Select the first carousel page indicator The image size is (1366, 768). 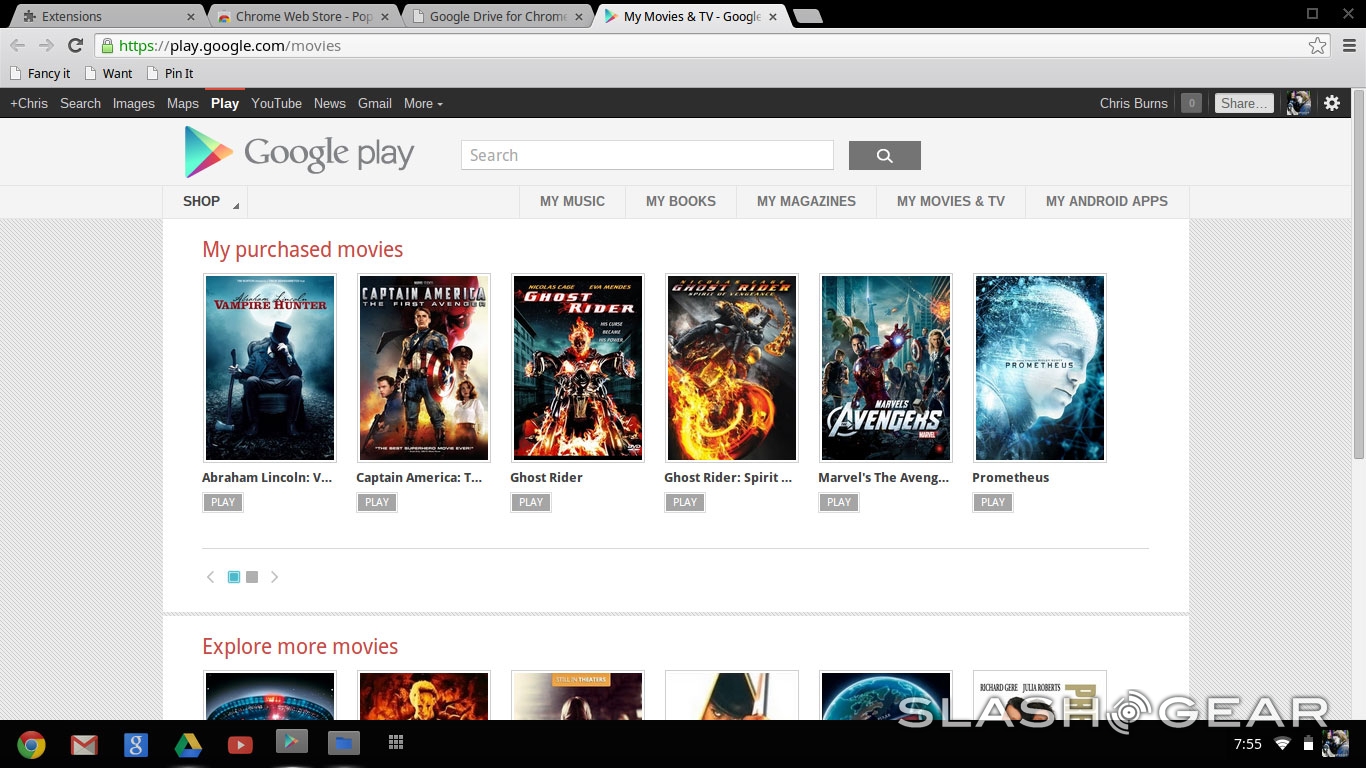point(234,577)
